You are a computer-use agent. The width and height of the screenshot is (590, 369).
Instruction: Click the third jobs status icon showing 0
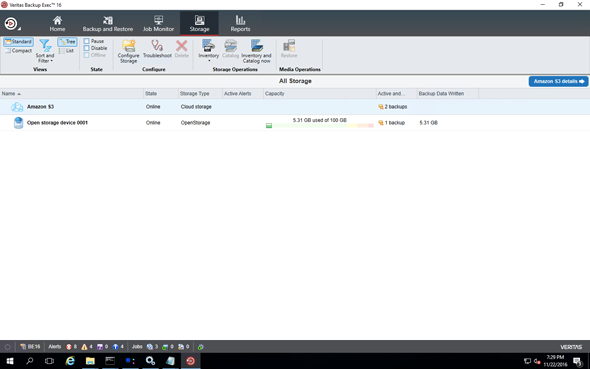(x=181, y=347)
